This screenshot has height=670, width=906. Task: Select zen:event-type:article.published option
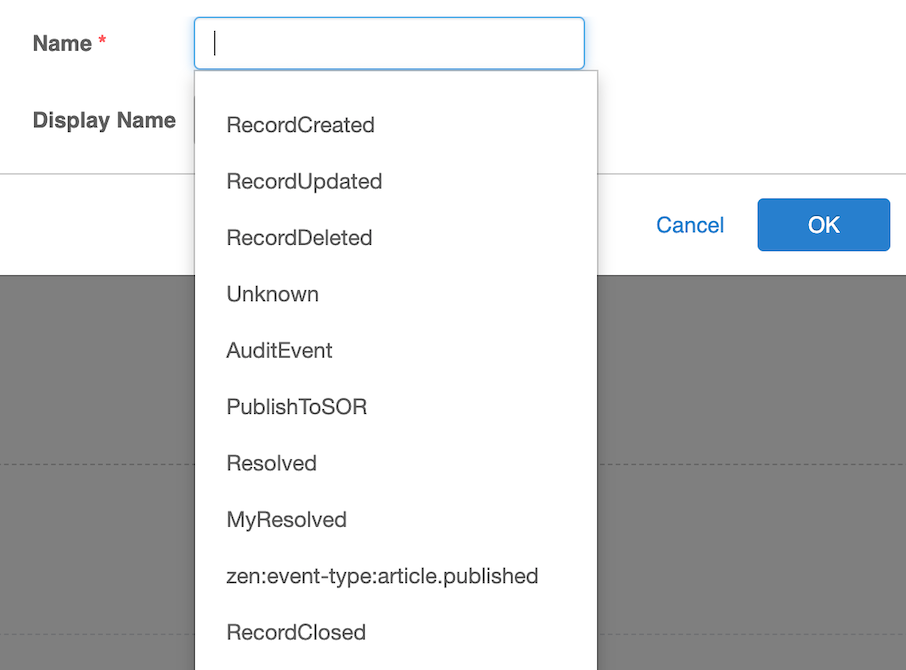coord(396,576)
